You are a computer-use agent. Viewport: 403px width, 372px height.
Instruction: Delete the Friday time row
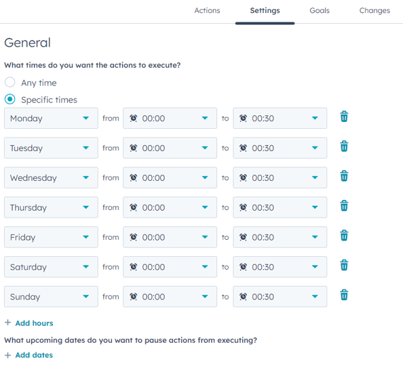[344, 236]
